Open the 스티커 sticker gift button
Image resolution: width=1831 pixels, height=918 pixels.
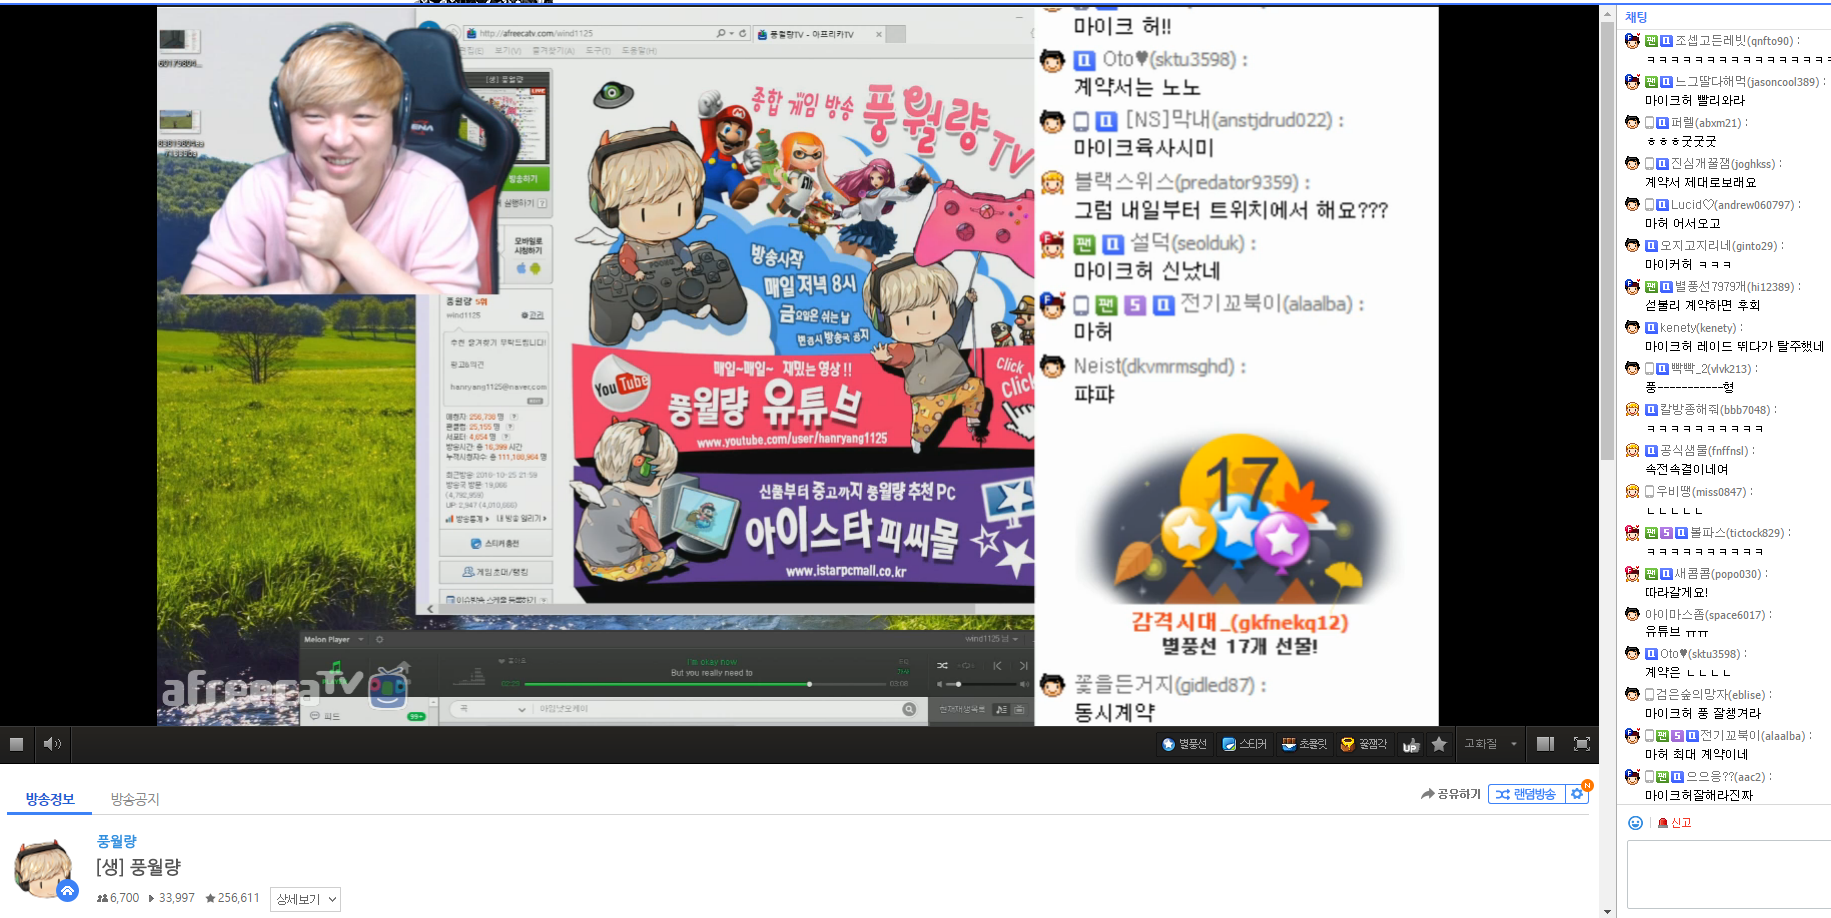pyautogui.click(x=1244, y=744)
